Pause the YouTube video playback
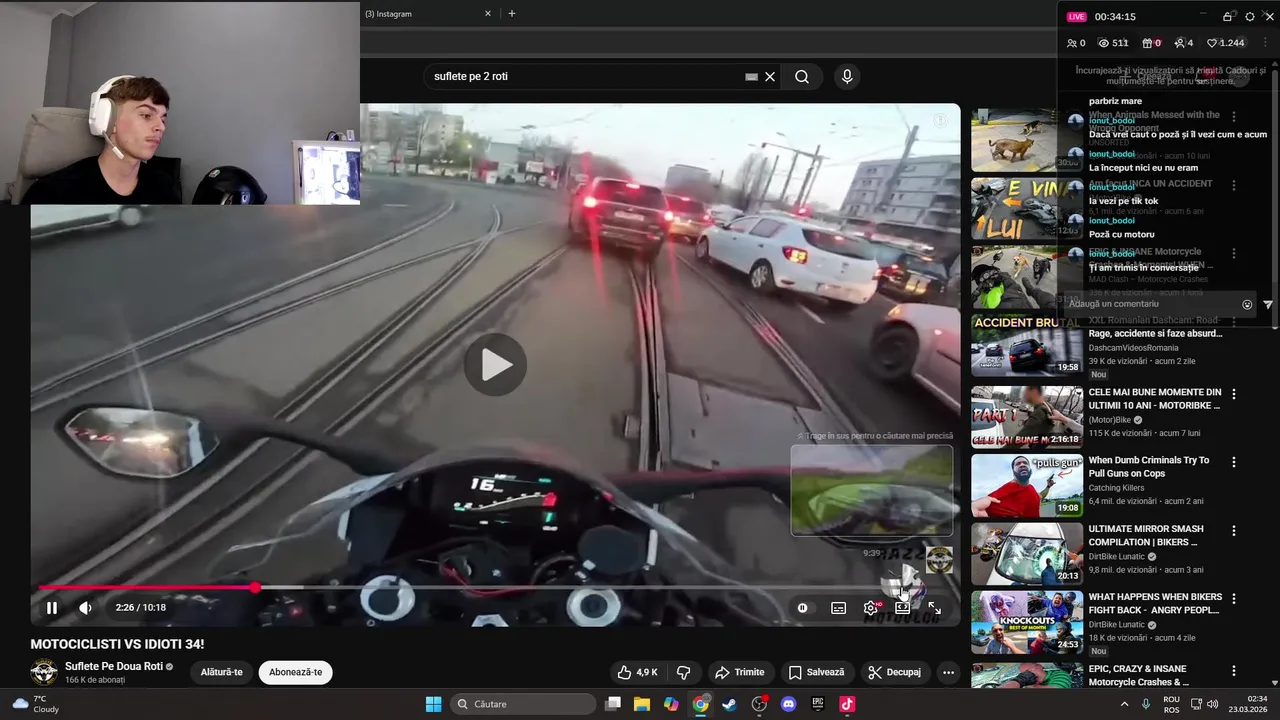Image resolution: width=1280 pixels, height=720 pixels. coord(52,608)
